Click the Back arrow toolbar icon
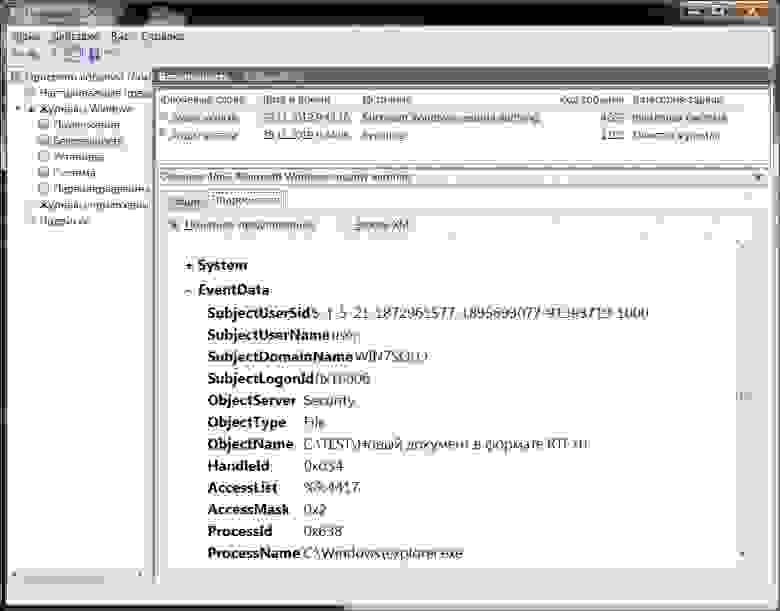This screenshot has width=780, height=611. pyautogui.click(x=18, y=52)
